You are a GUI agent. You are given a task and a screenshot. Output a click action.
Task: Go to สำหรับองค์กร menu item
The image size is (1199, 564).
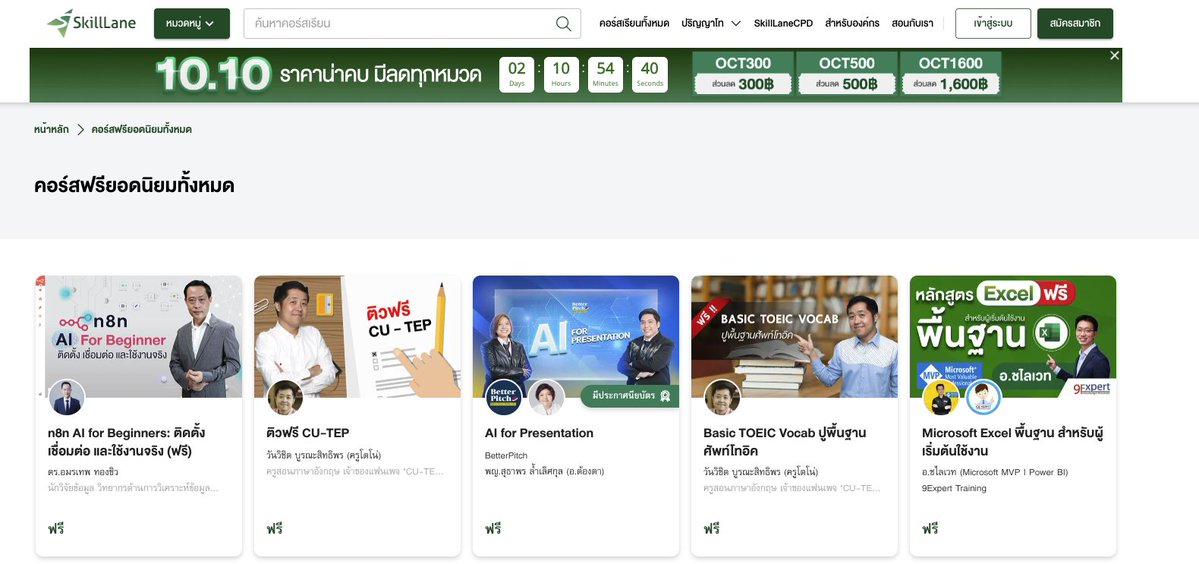coord(852,24)
